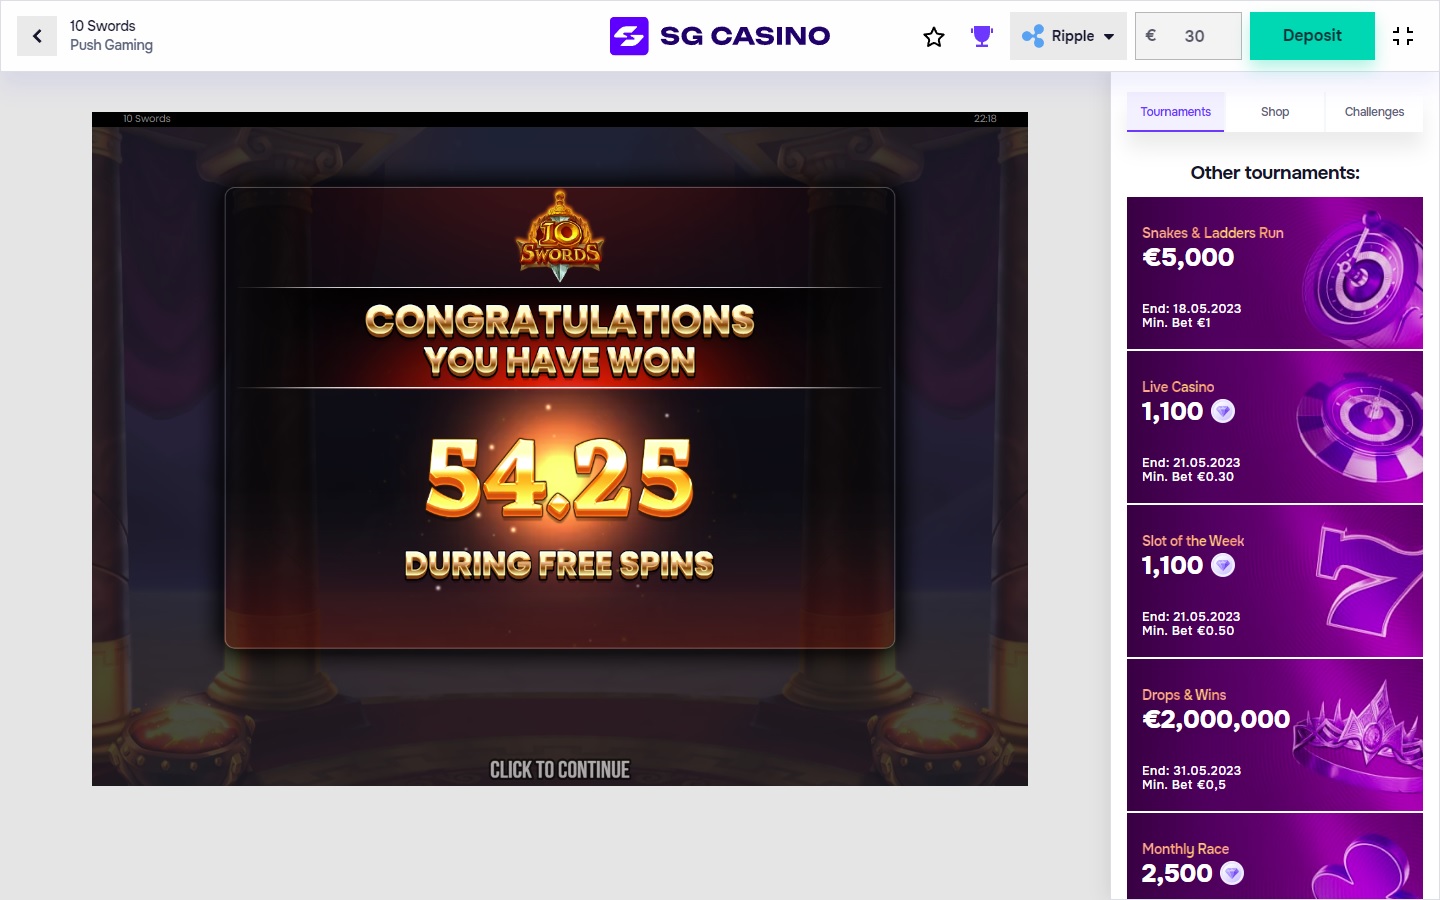
Task: Open Snakes & Ladders Run tournament card
Action: pyautogui.click(x=1275, y=273)
